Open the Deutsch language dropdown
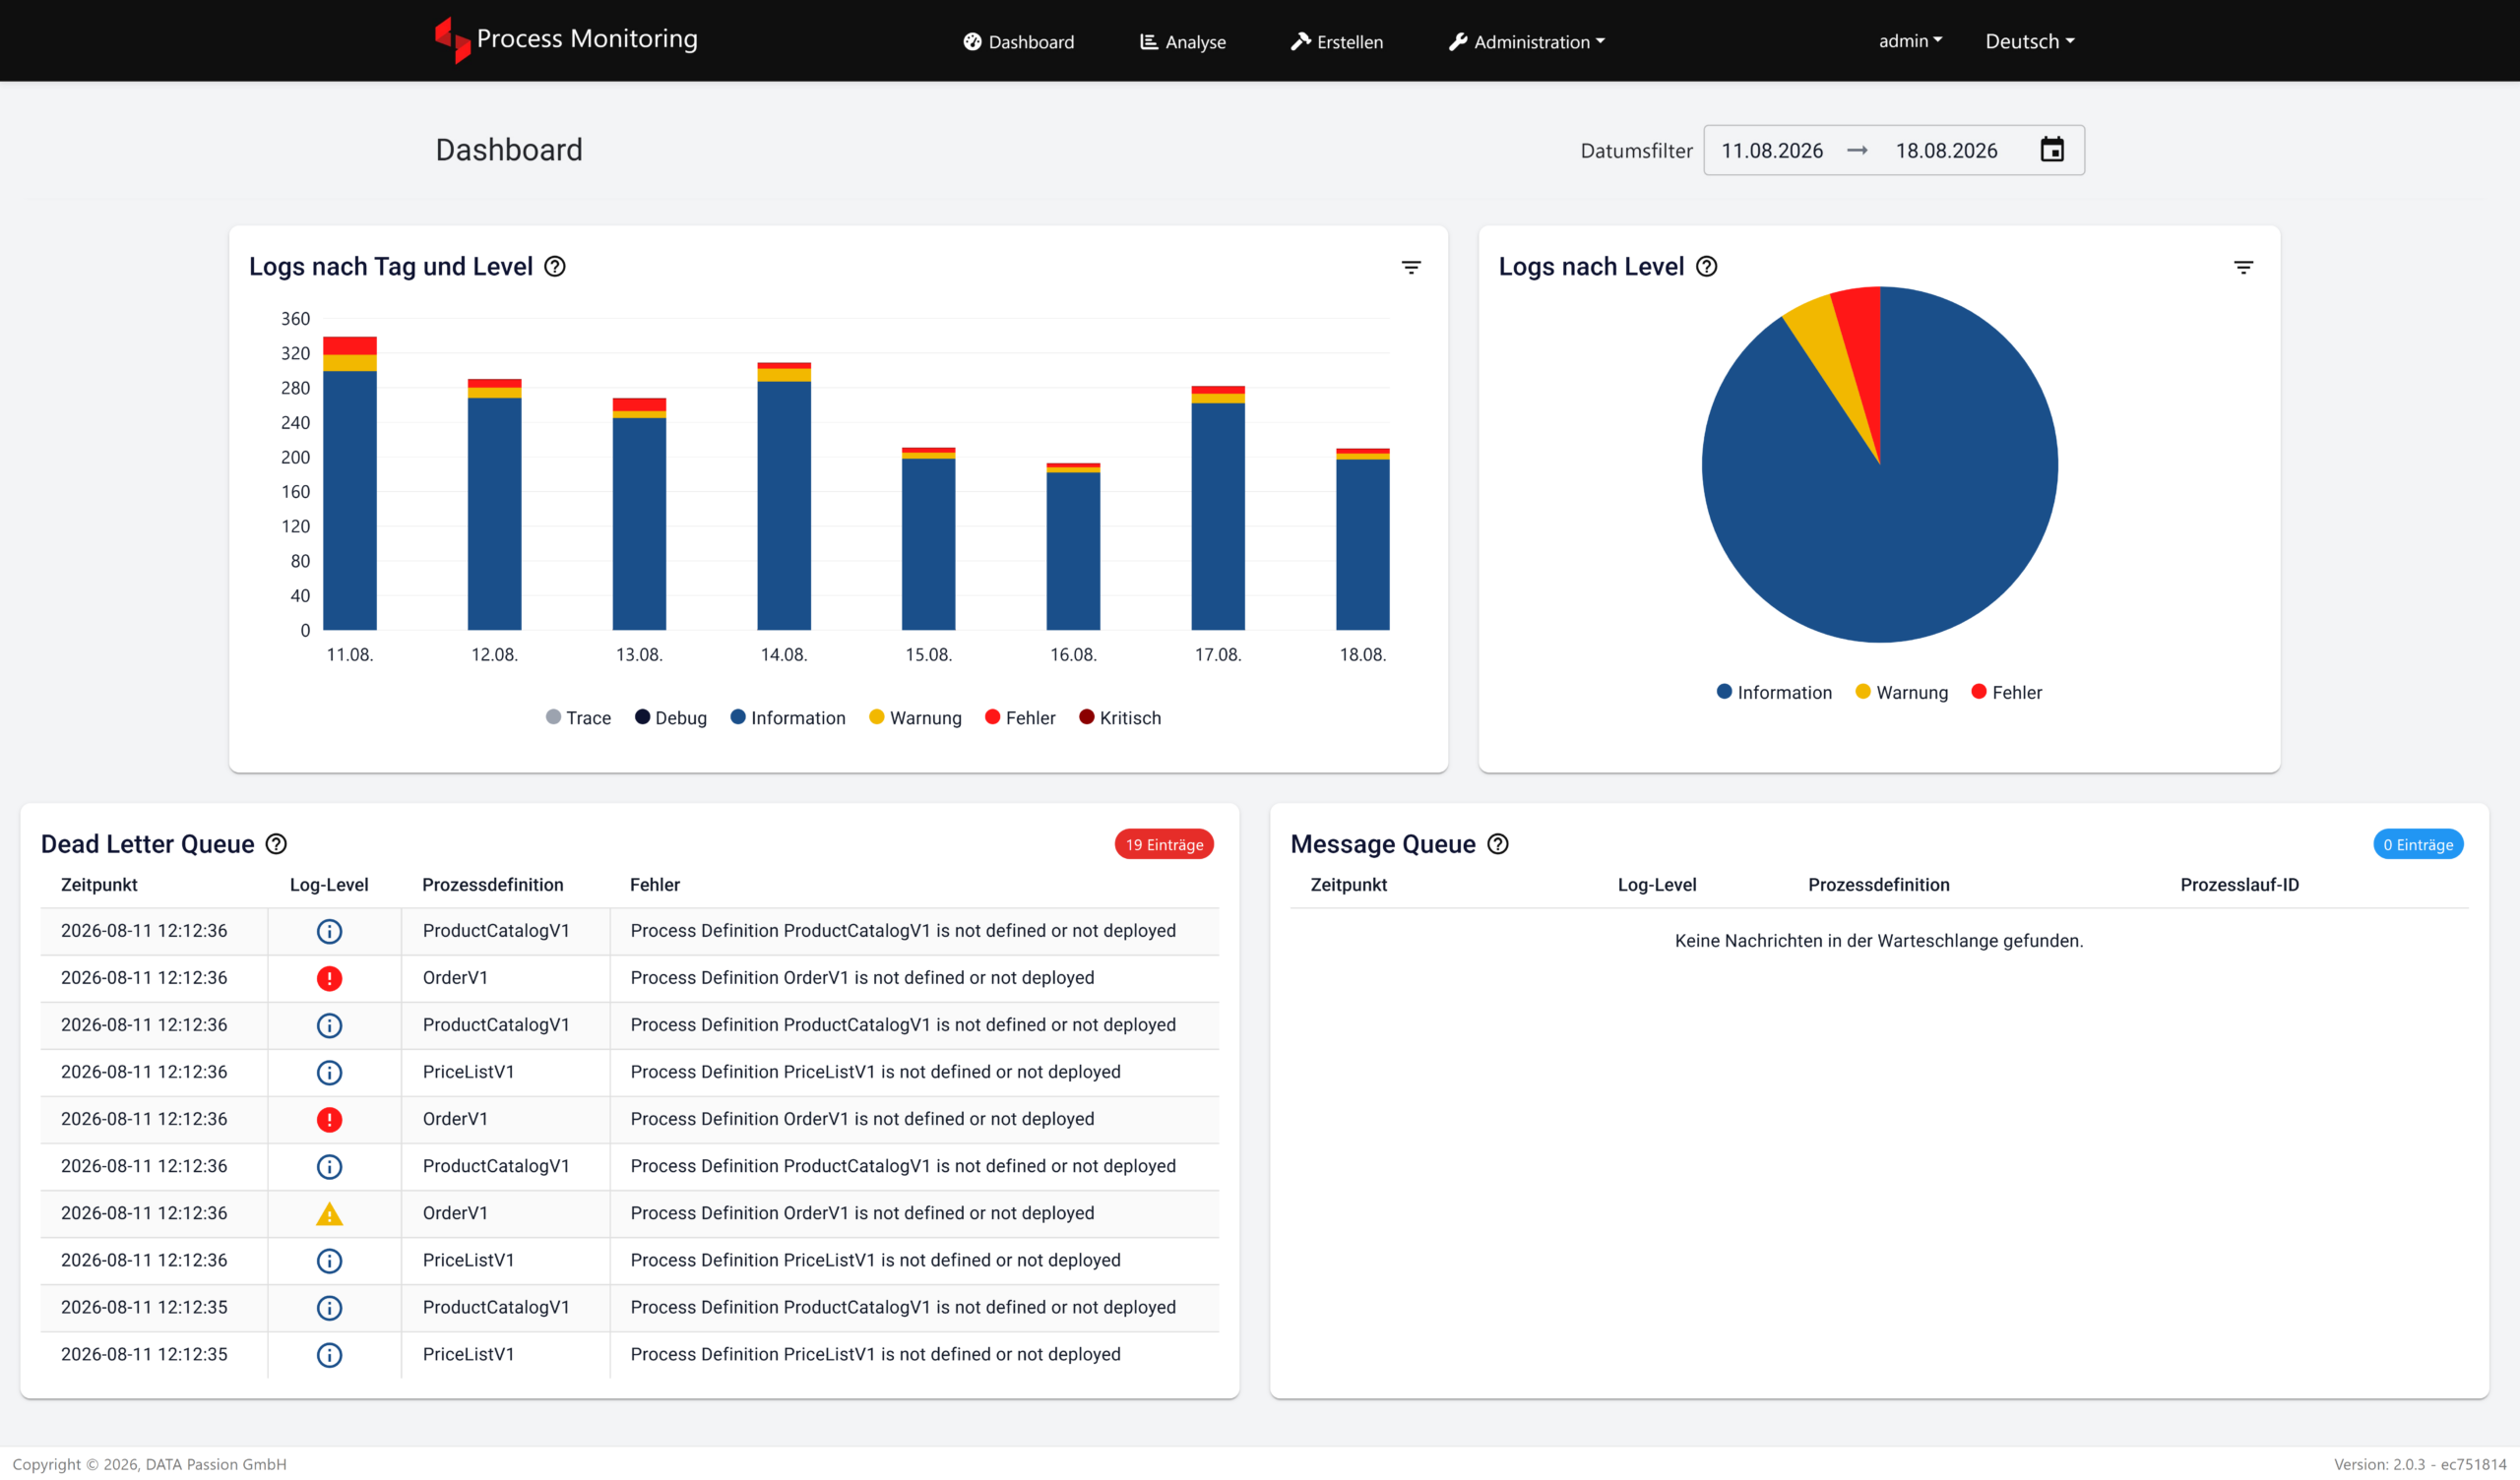The height and width of the screenshot is (1480, 2520). [x=2030, y=41]
